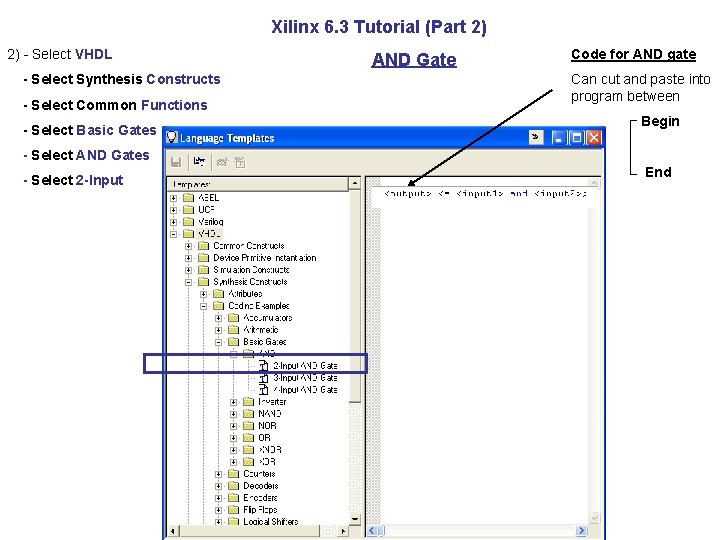Image resolution: width=720 pixels, height=540 pixels.
Task: Click the ABEL folder icon
Action: [x=188, y=198]
